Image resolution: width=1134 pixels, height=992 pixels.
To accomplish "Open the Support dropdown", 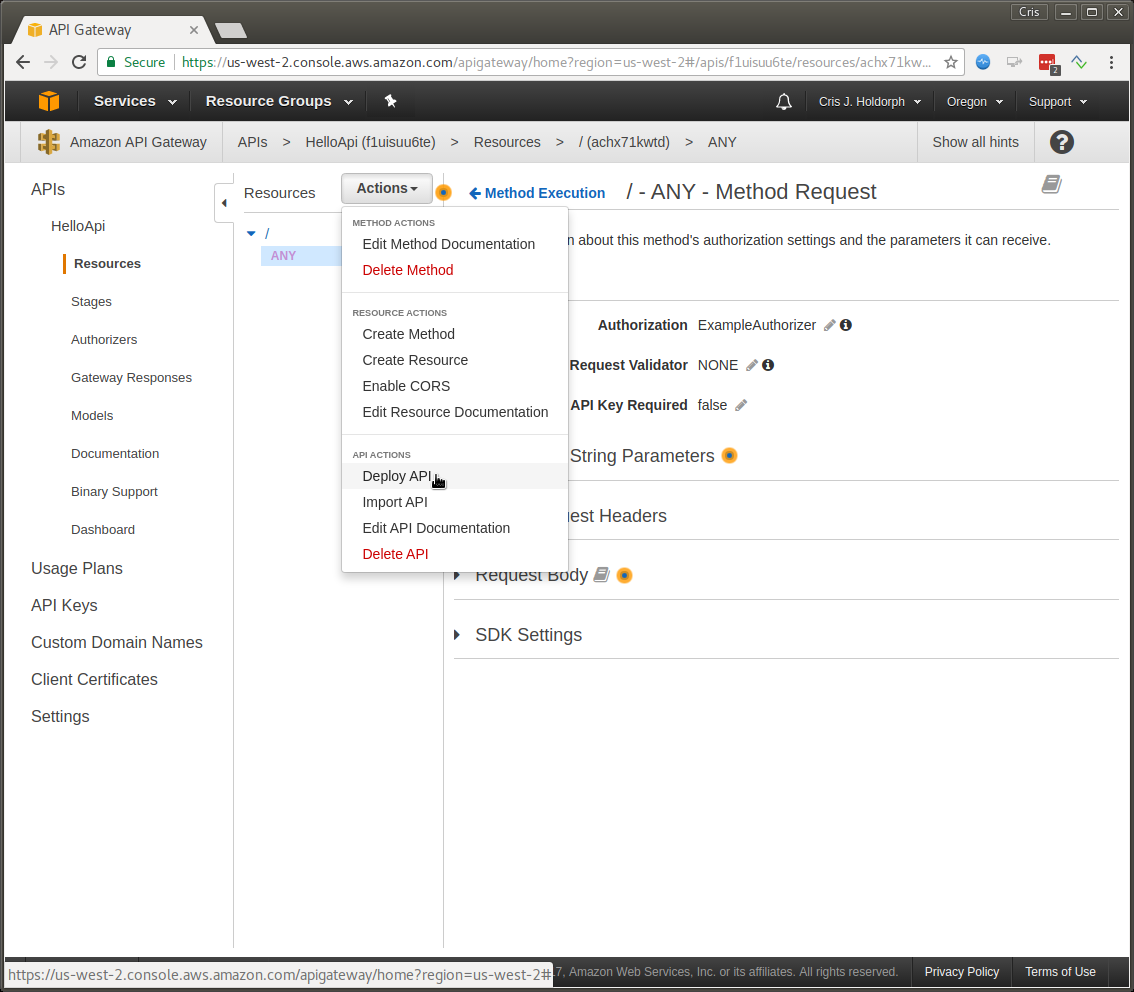I will pos(1058,102).
